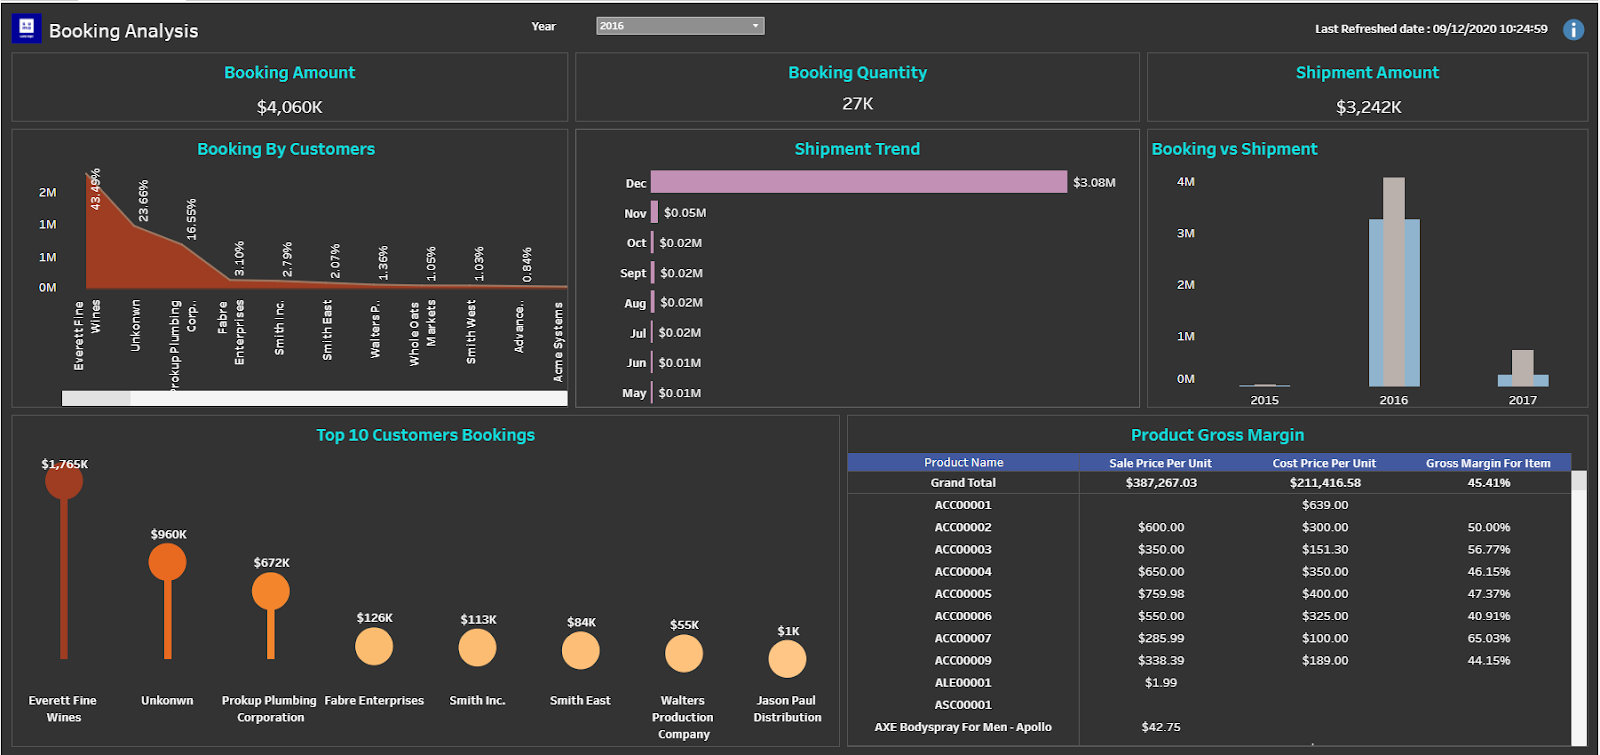Click the Everett Fine Wines $1,765K lollipop circle
This screenshot has width=1600, height=755.
click(64, 481)
